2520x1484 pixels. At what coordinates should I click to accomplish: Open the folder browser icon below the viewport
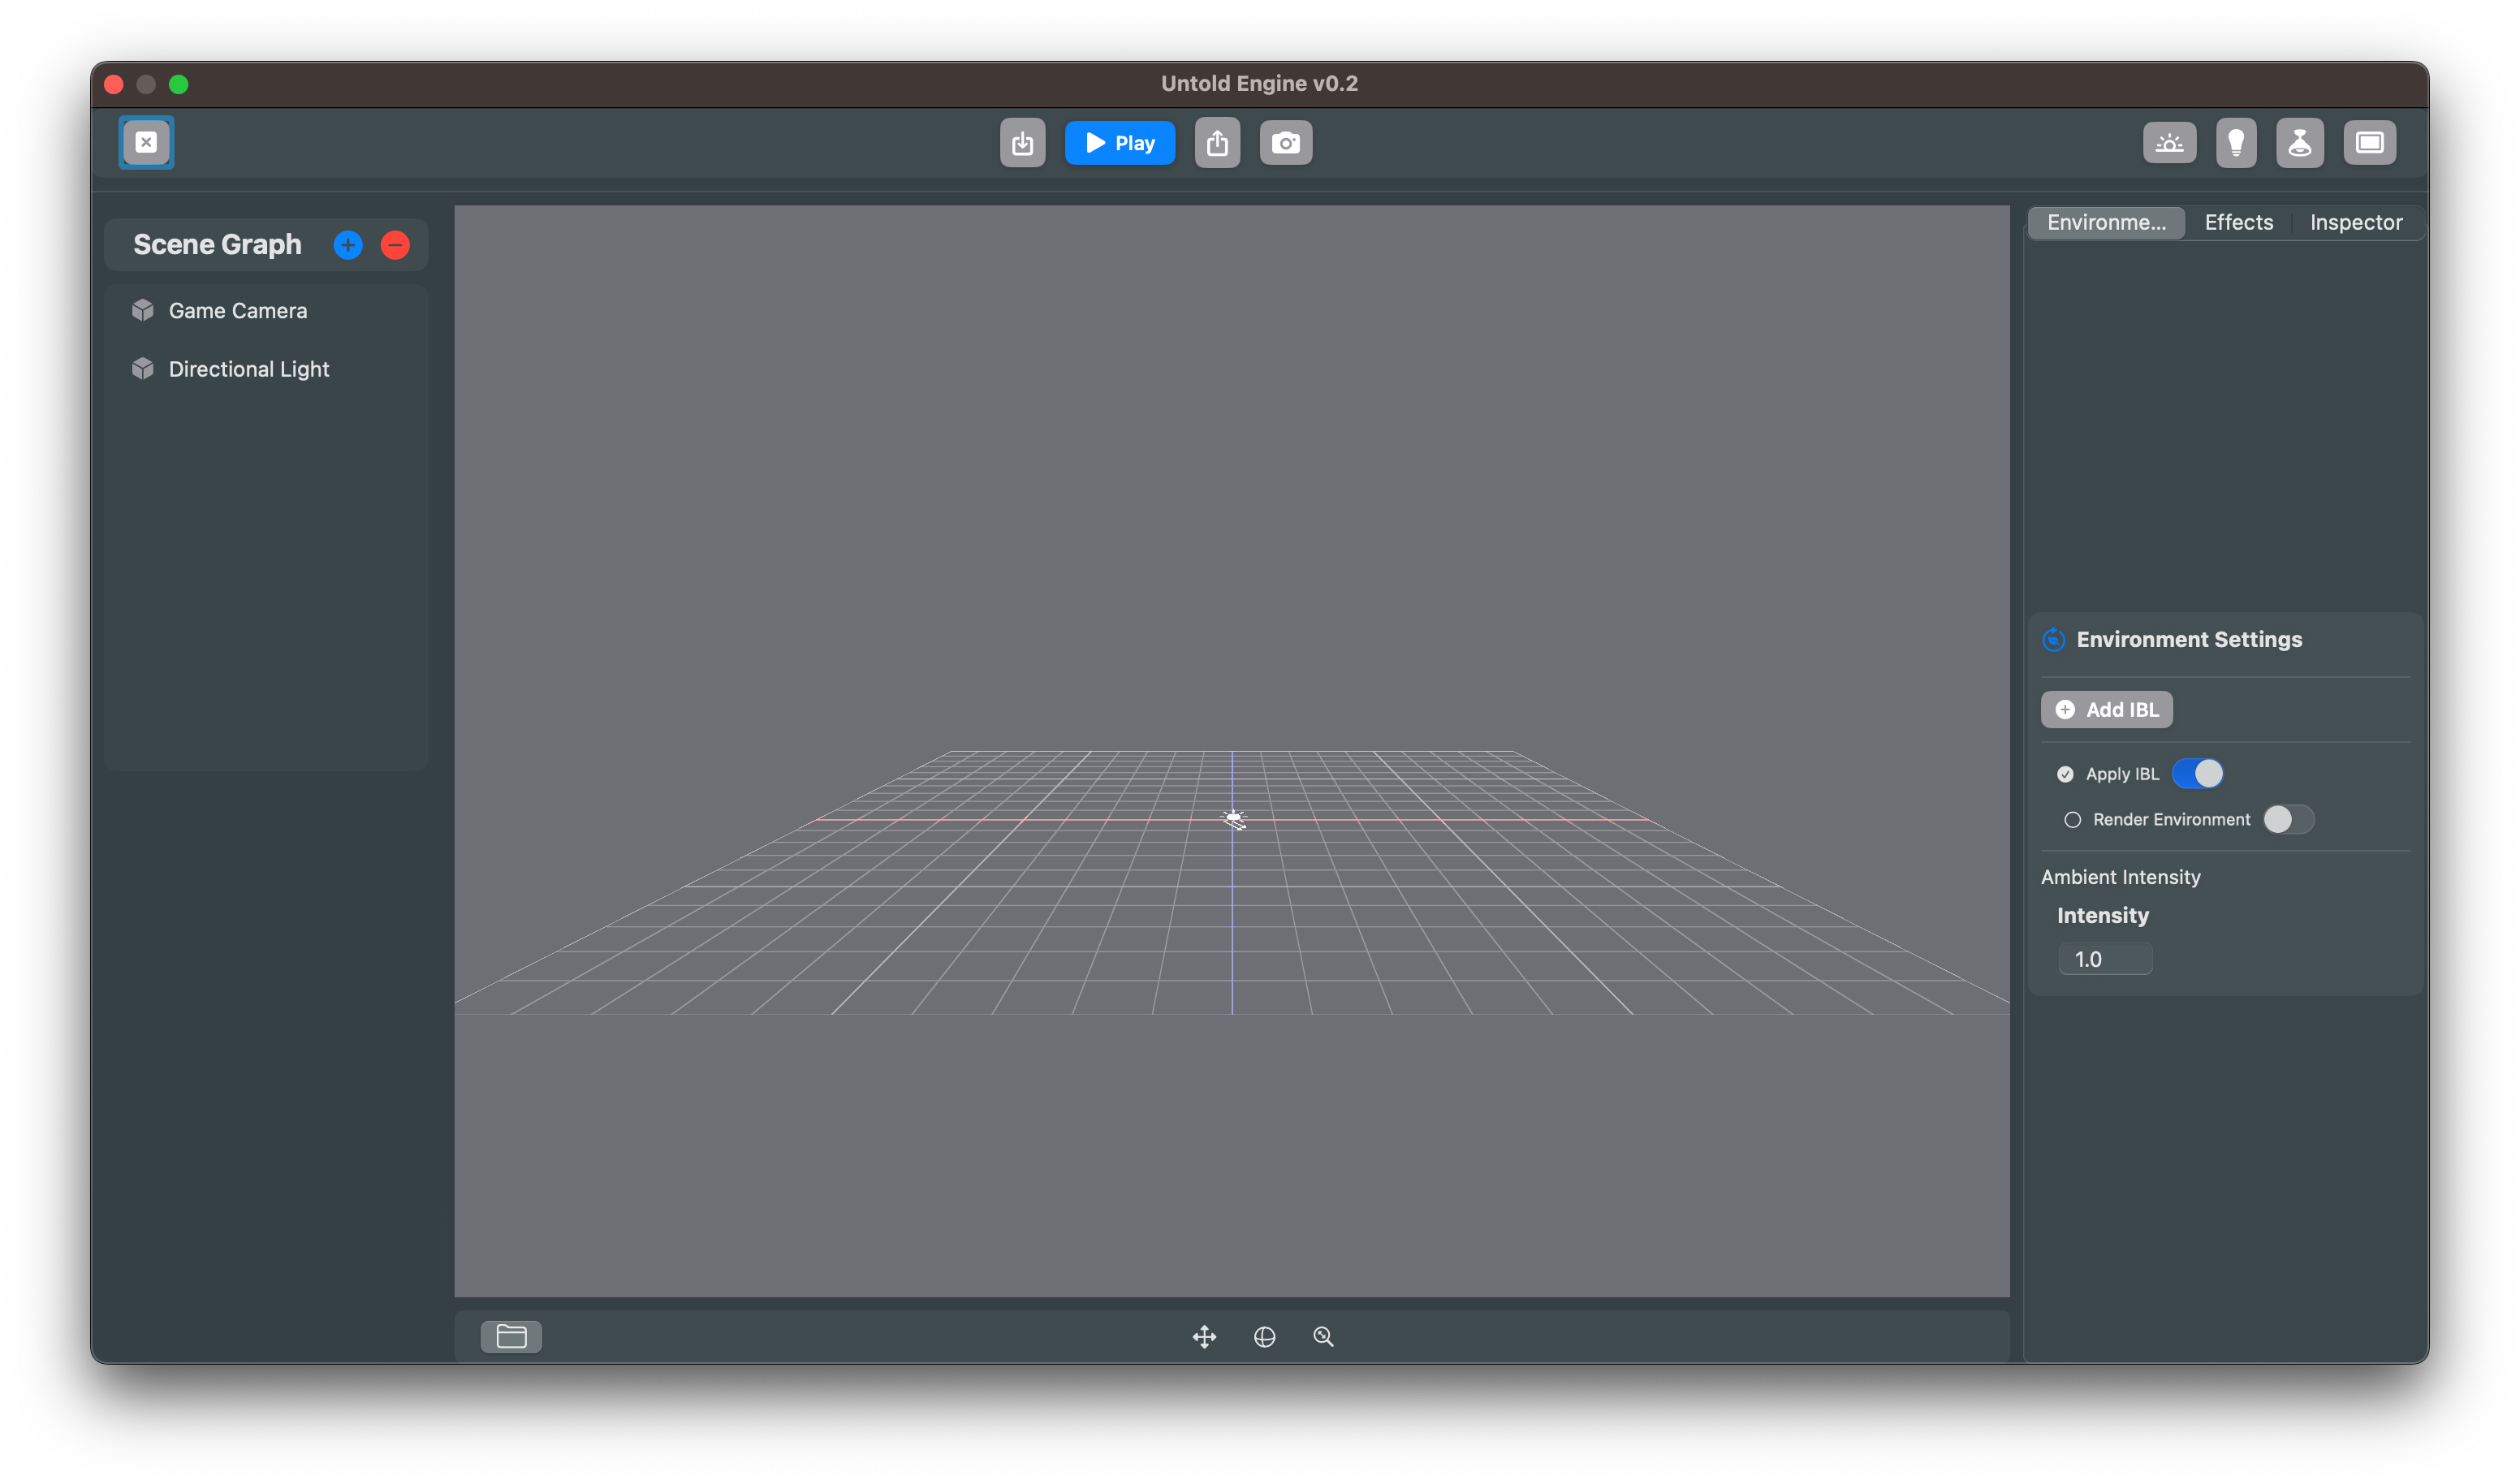(510, 1336)
